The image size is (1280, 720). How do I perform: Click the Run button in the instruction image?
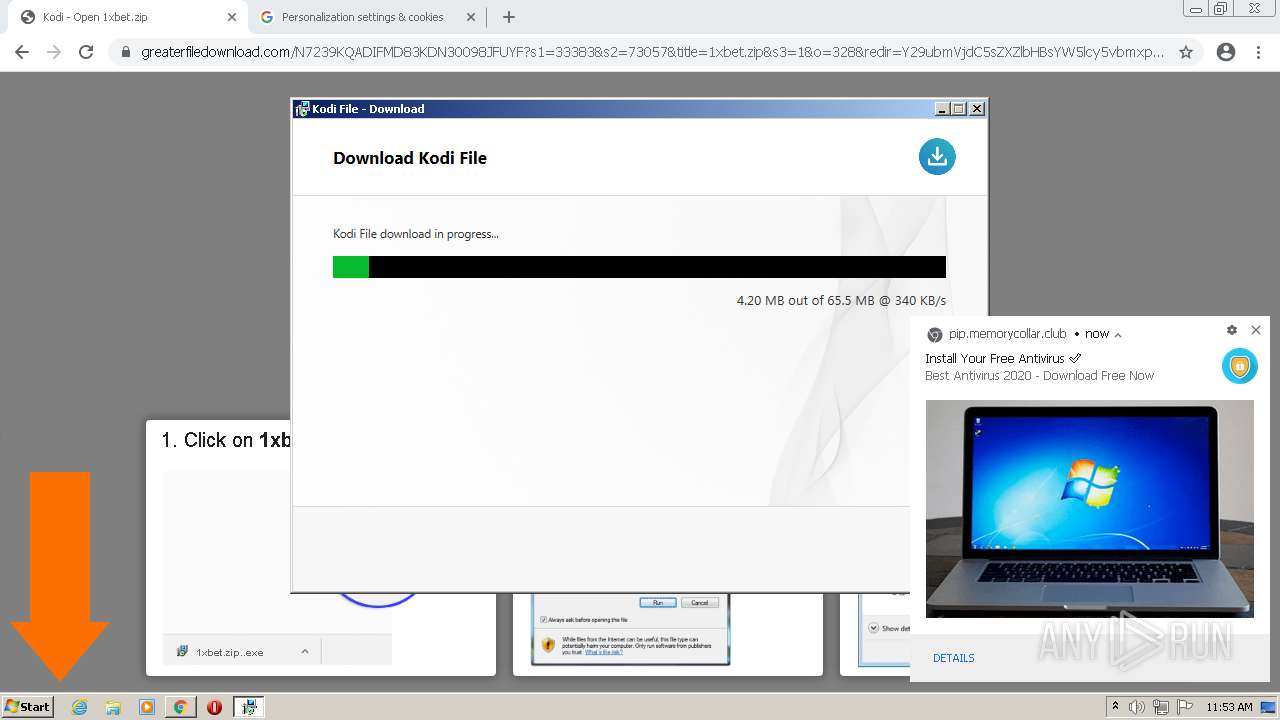[x=658, y=602]
